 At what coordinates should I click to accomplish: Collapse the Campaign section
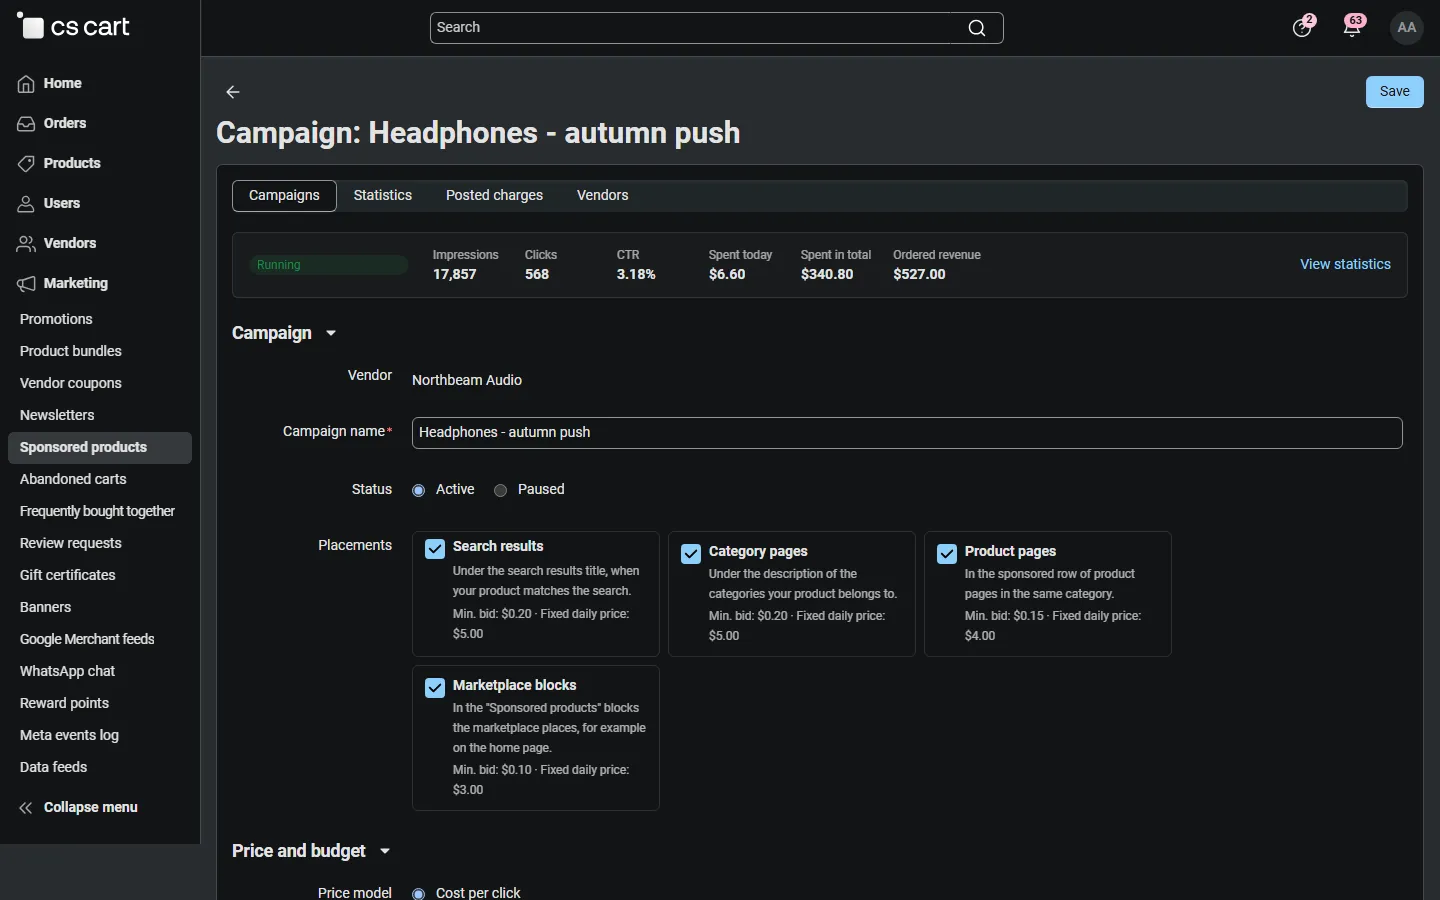[285, 333]
